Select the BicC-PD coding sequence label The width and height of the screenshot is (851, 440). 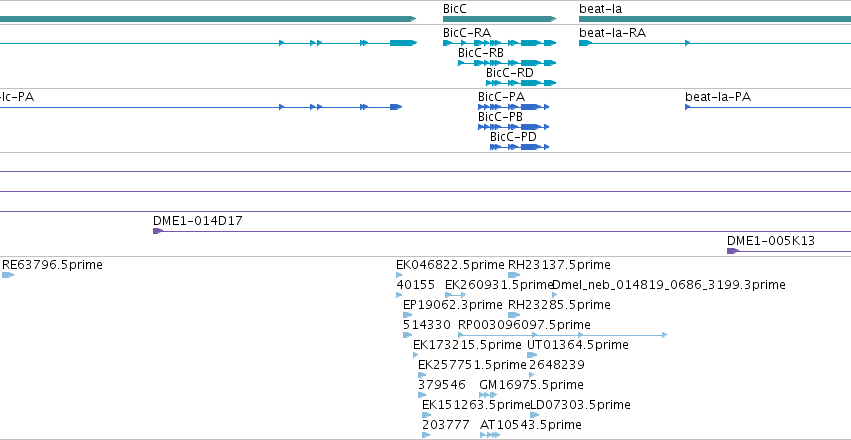513,137
